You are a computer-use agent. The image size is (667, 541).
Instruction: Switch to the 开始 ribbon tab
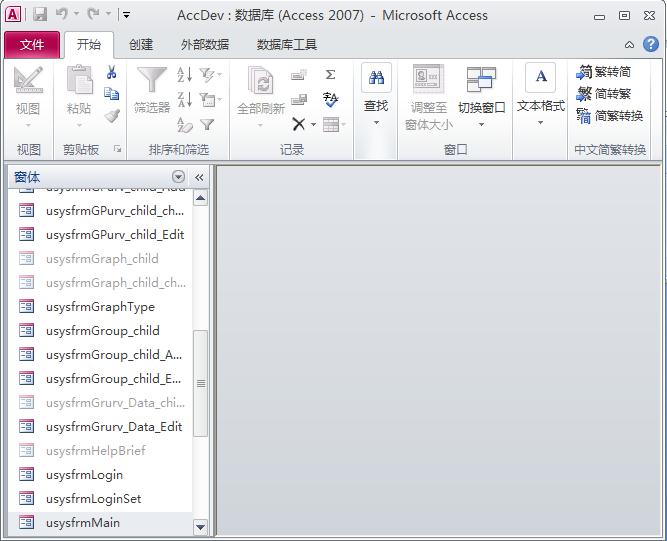[x=89, y=44]
